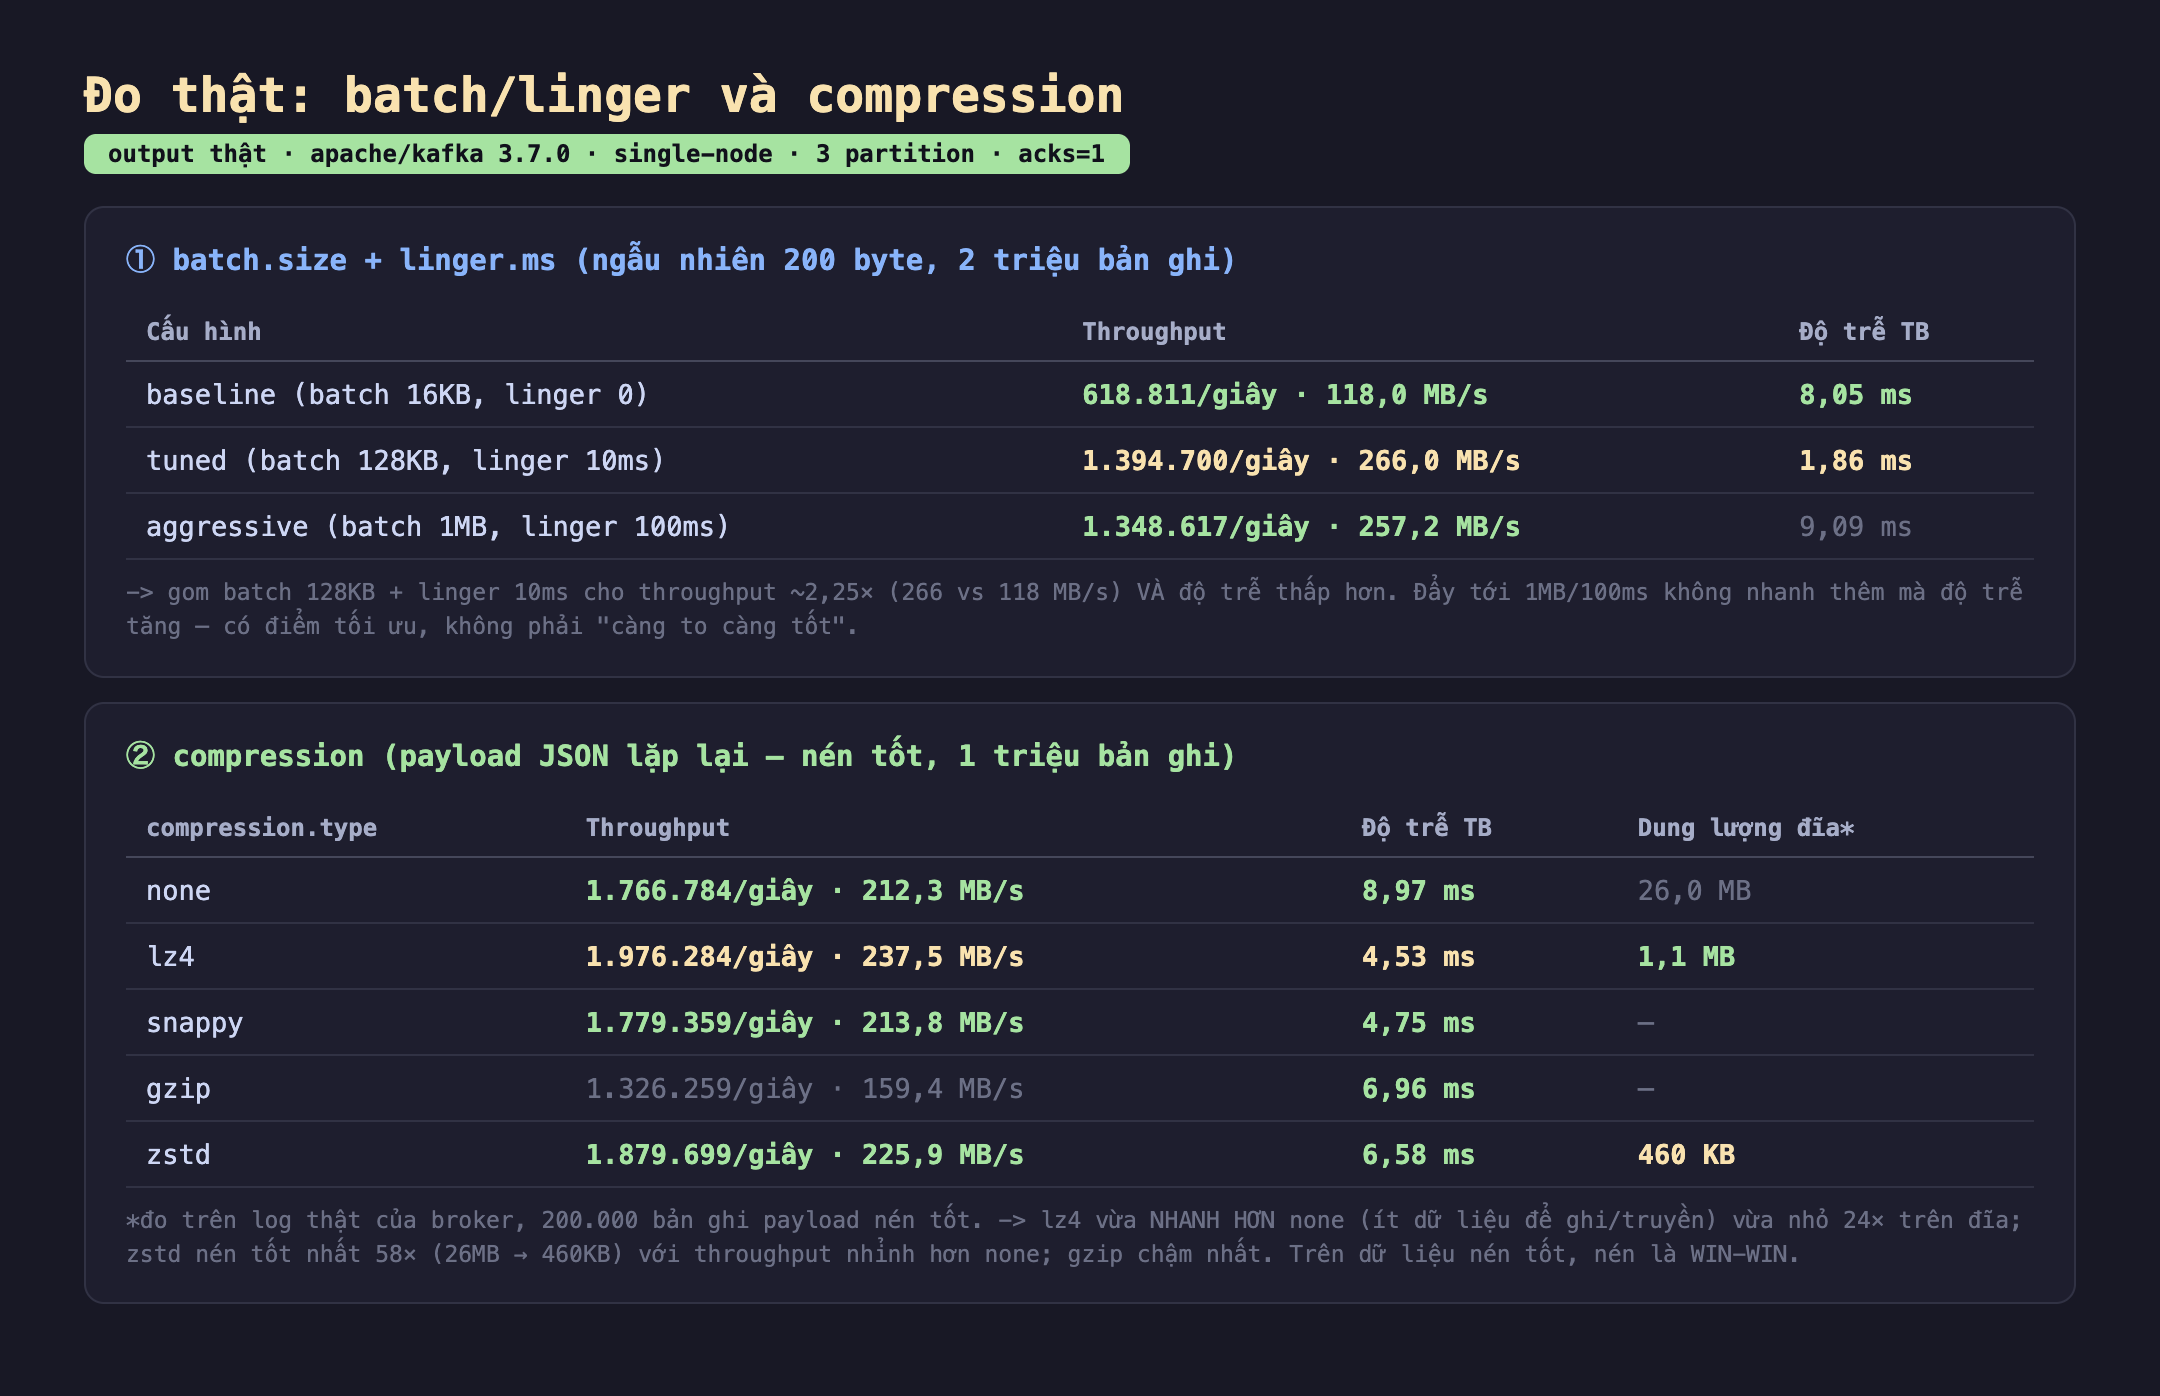This screenshot has width=2160, height=1396.
Task: Click the "460 KB" disk size cell
Action: [1686, 1155]
